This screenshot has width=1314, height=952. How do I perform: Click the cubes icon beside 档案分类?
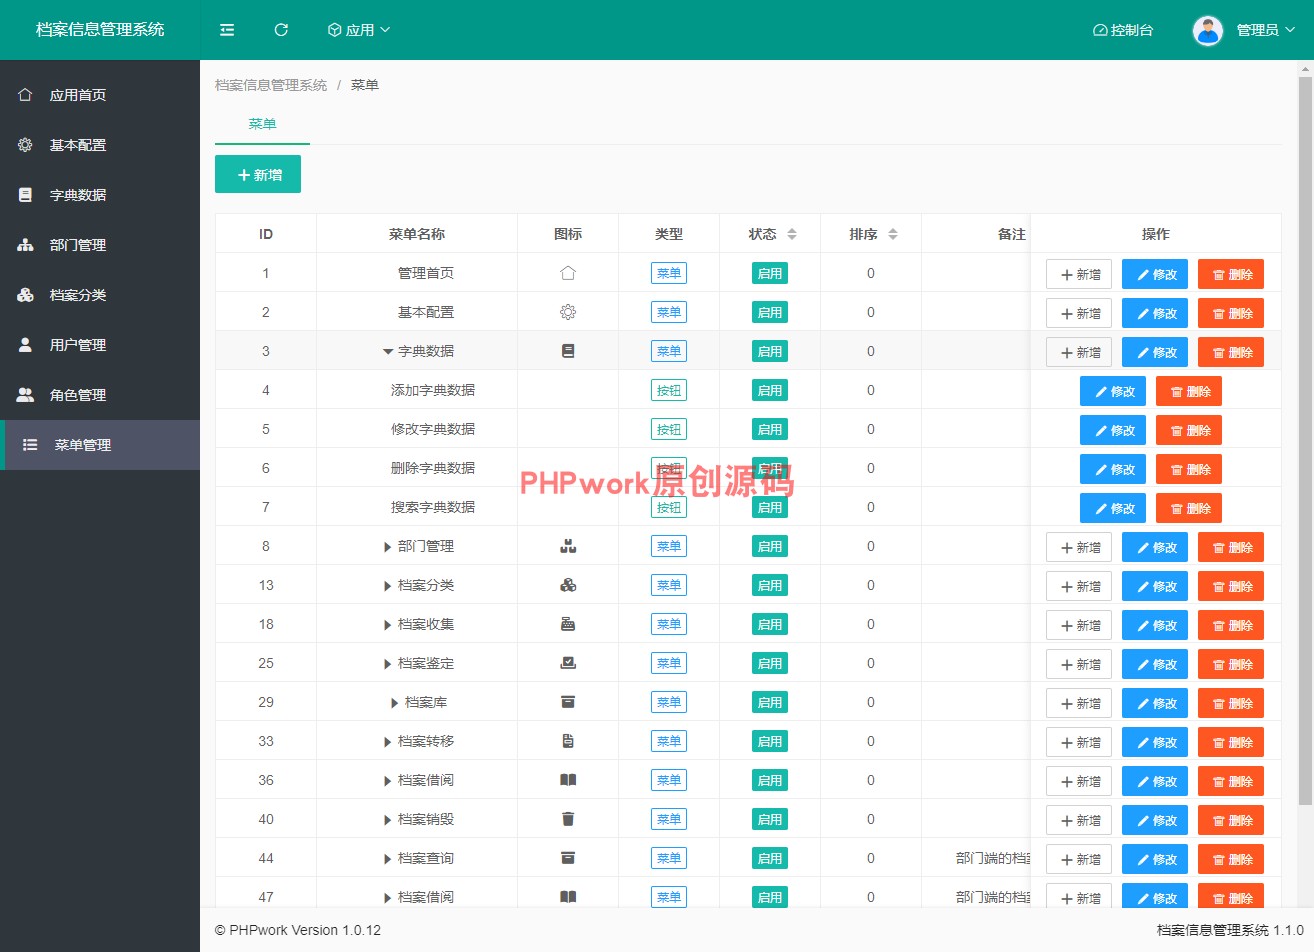(x=25, y=295)
